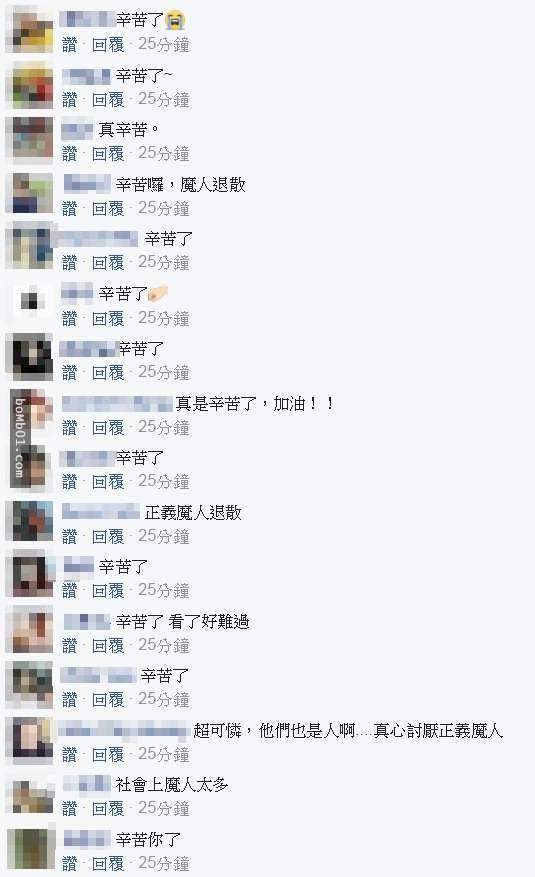This screenshot has height=877, width=535.
Task: Like the comment starting with '超可憐'
Action: point(69,755)
